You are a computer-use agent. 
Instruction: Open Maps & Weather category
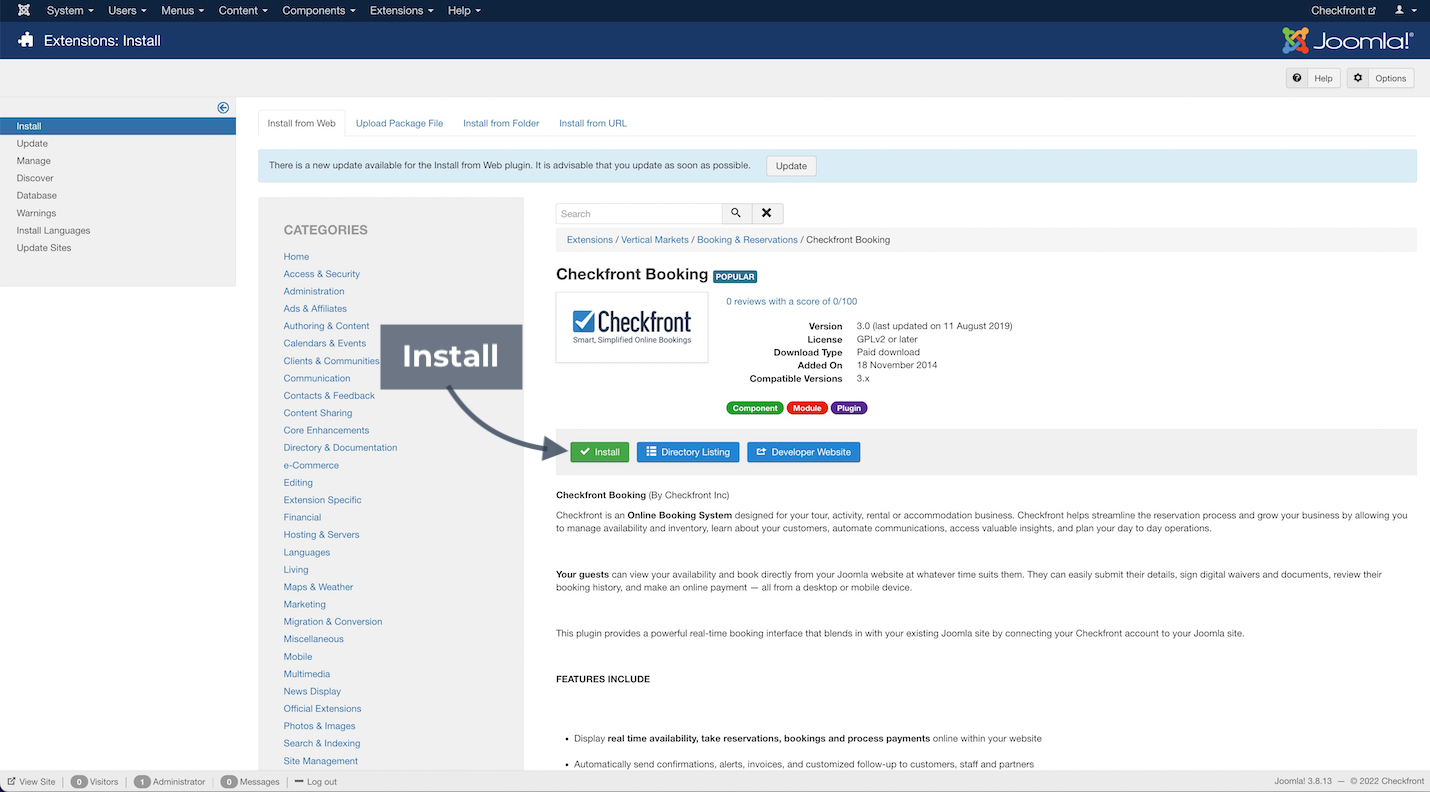click(x=318, y=587)
